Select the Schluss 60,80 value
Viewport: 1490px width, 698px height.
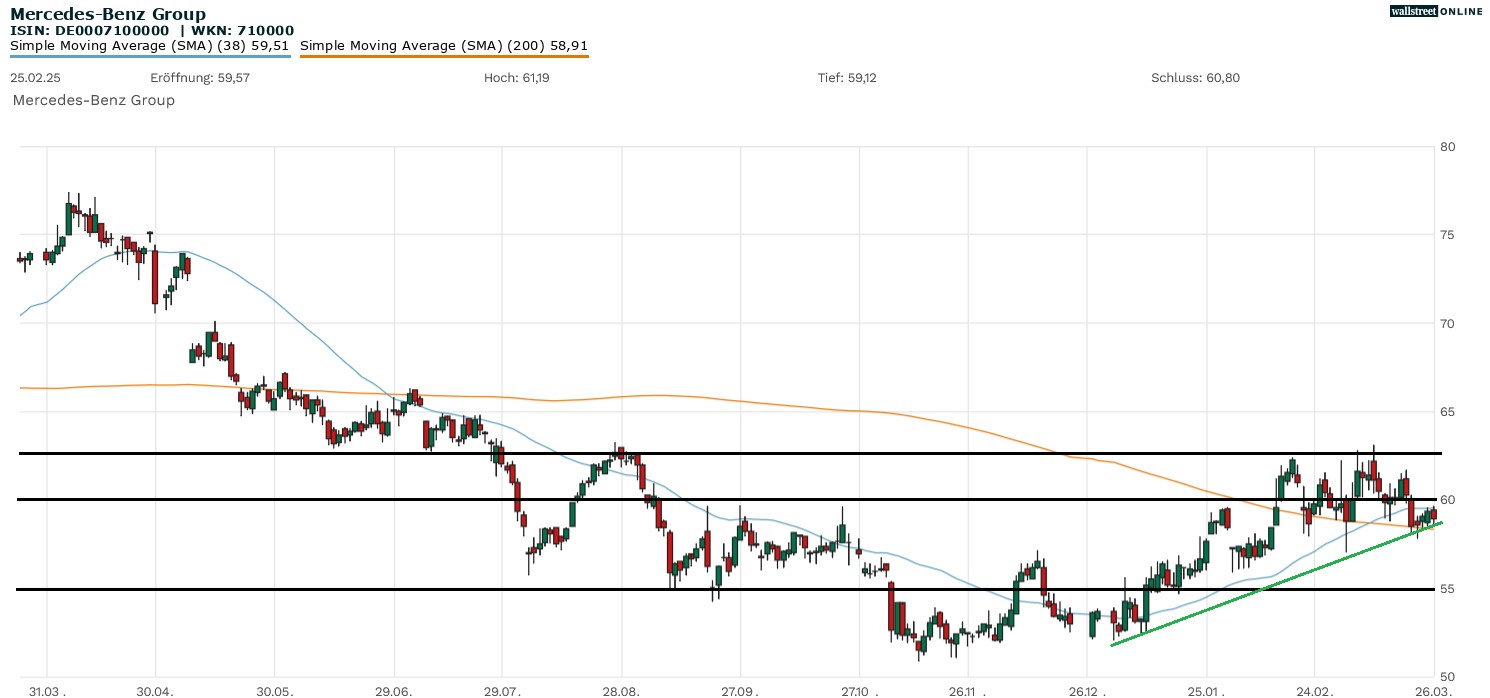(x=1195, y=77)
